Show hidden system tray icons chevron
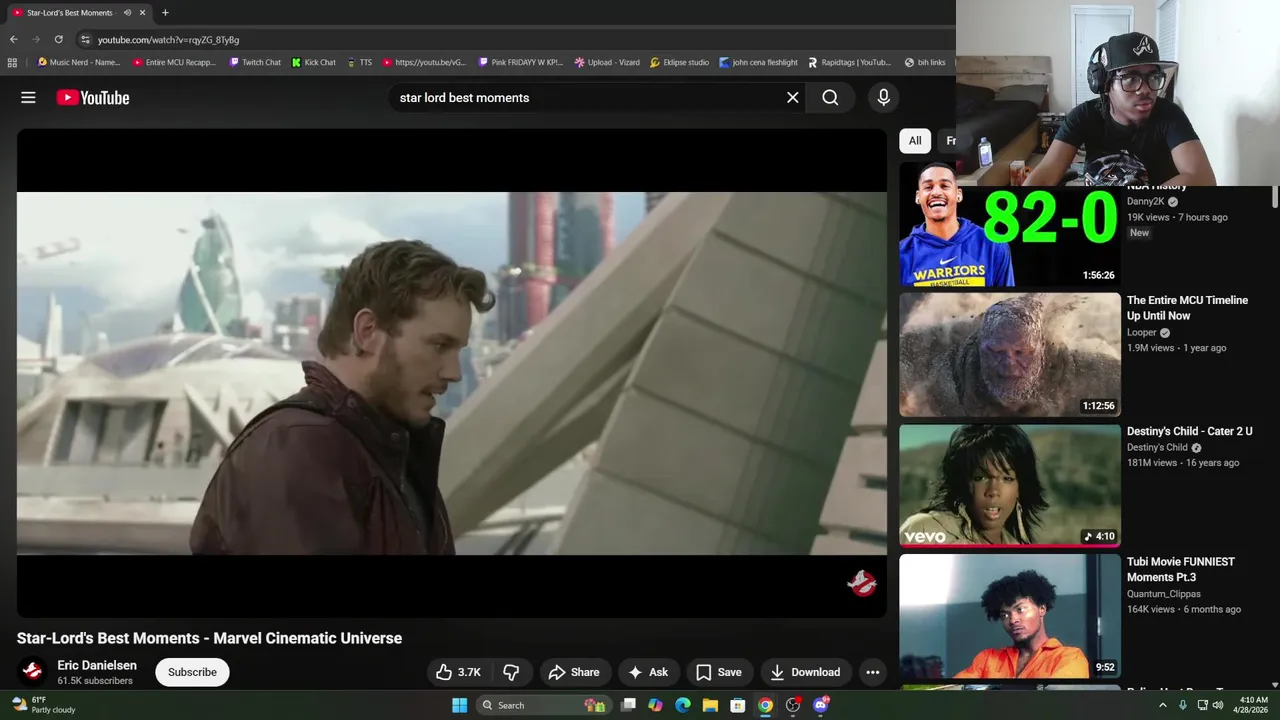Image resolution: width=1280 pixels, height=720 pixels. coord(1163,705)
